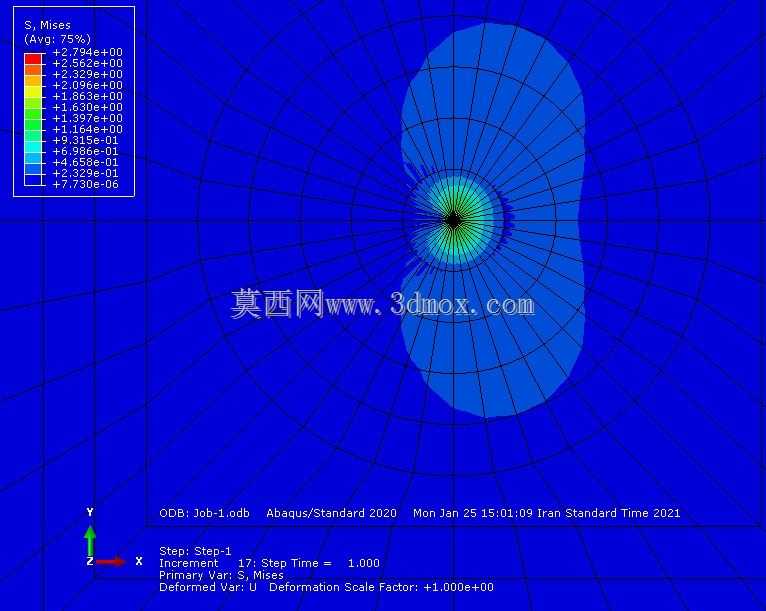766x611 pixels.
Task: Click the crack tip at the mesh center
Action: (x=453, y=220)
